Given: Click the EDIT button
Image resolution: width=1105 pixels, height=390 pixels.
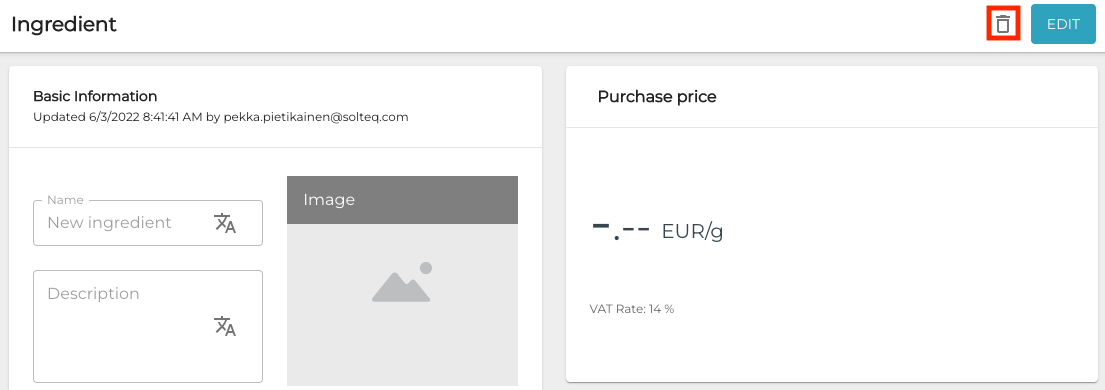Looking at the screenshot, I should (x=1063, y=24).
